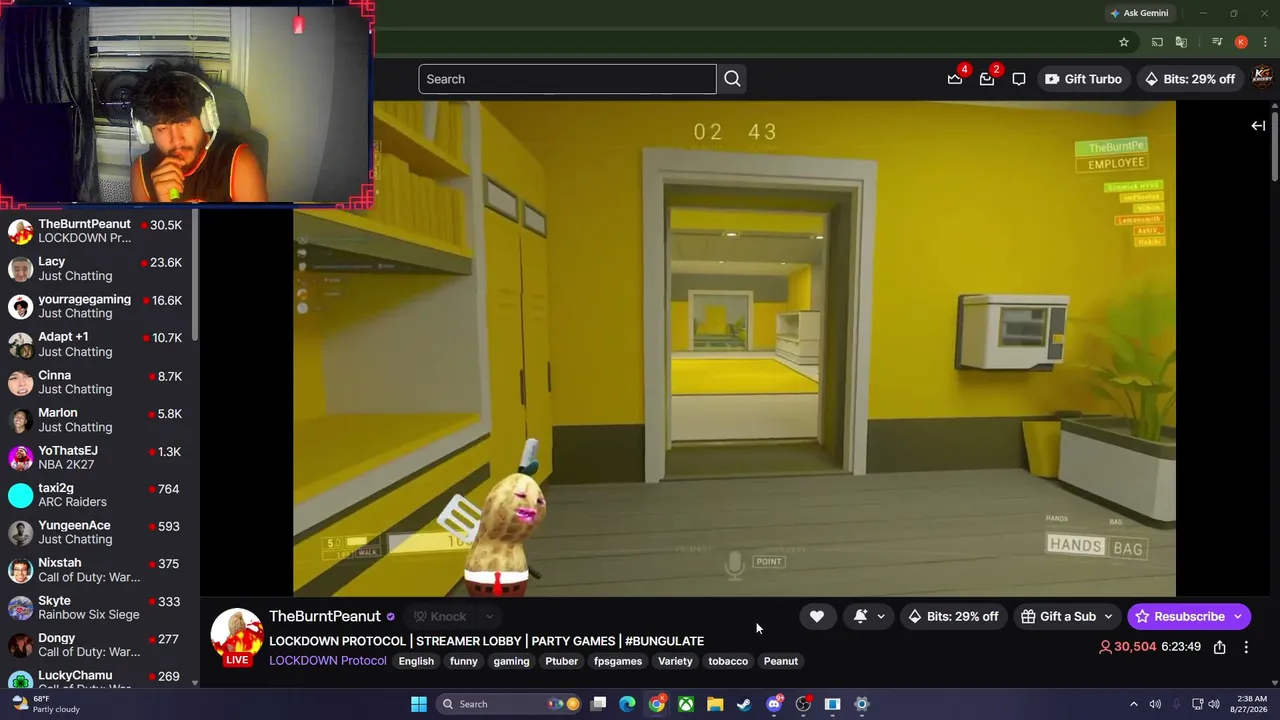Image resolution: width=1280 pixels, height=720 pixels.
Task: Select the fpsgames tag
Action: (x=618, y=661)
